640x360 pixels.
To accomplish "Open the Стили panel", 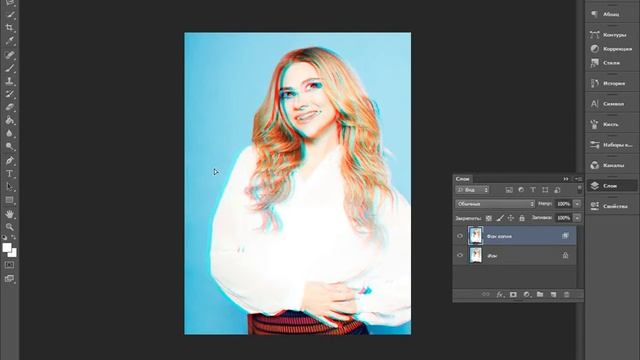I will pos(611,63).
